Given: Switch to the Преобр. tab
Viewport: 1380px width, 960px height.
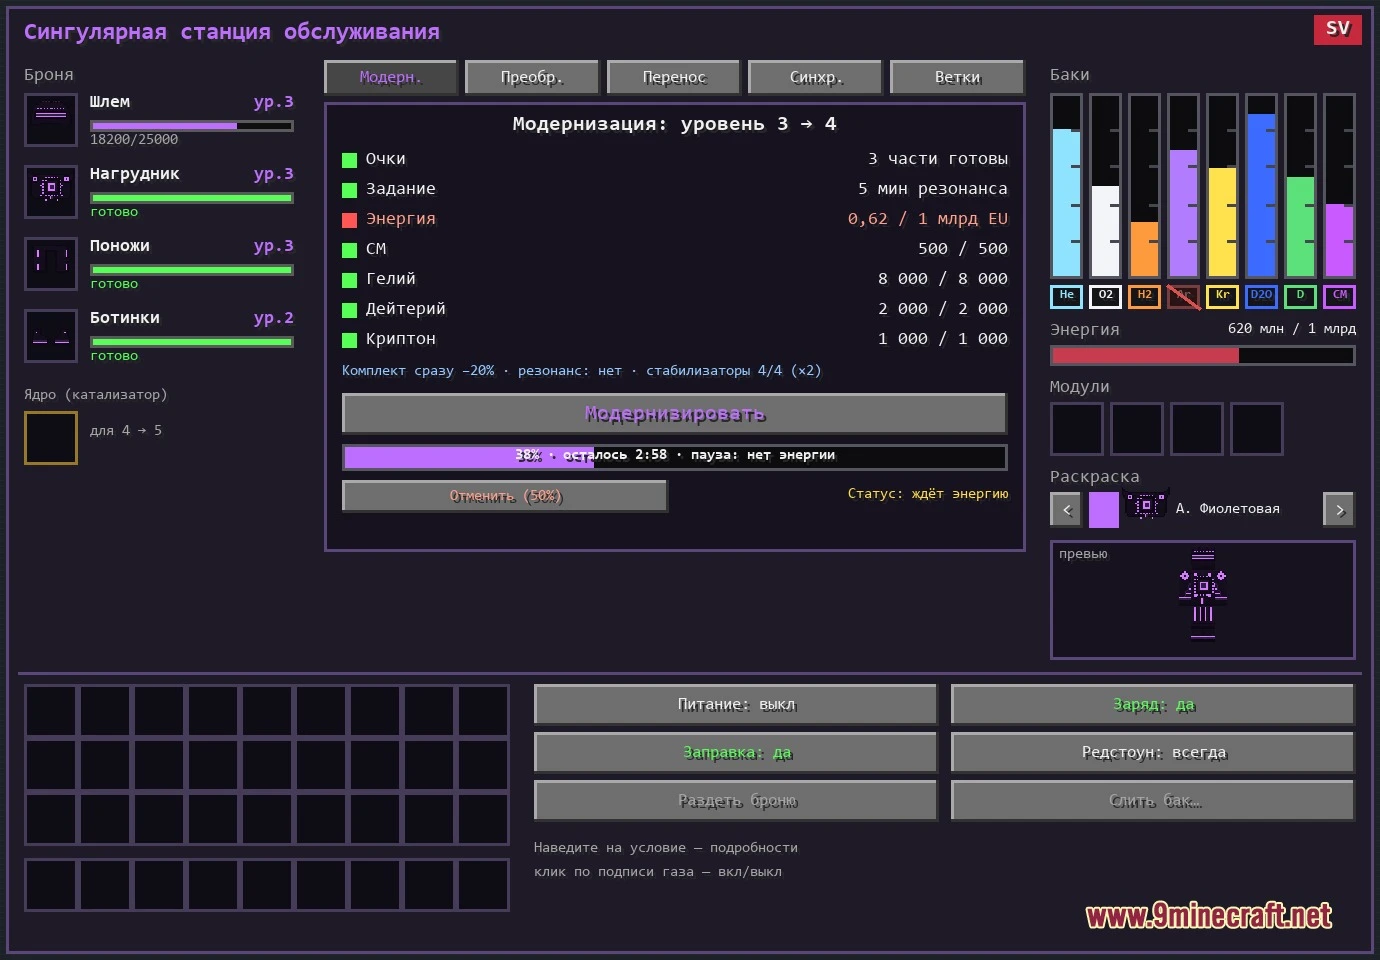Looking at the screenshot, I should click(x=532, y=77).
